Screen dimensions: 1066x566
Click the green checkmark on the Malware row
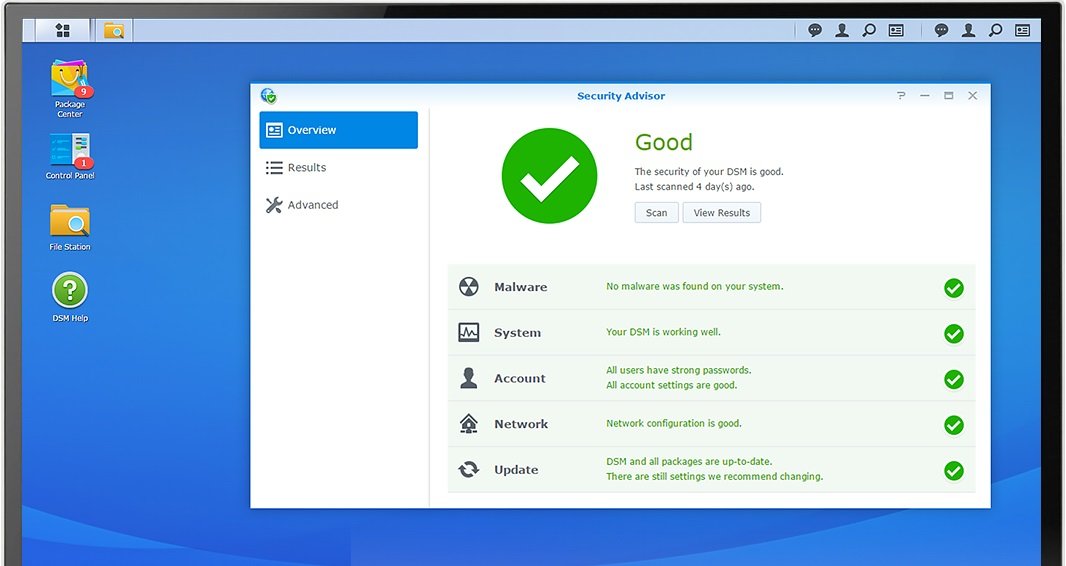tap(954, 288)
